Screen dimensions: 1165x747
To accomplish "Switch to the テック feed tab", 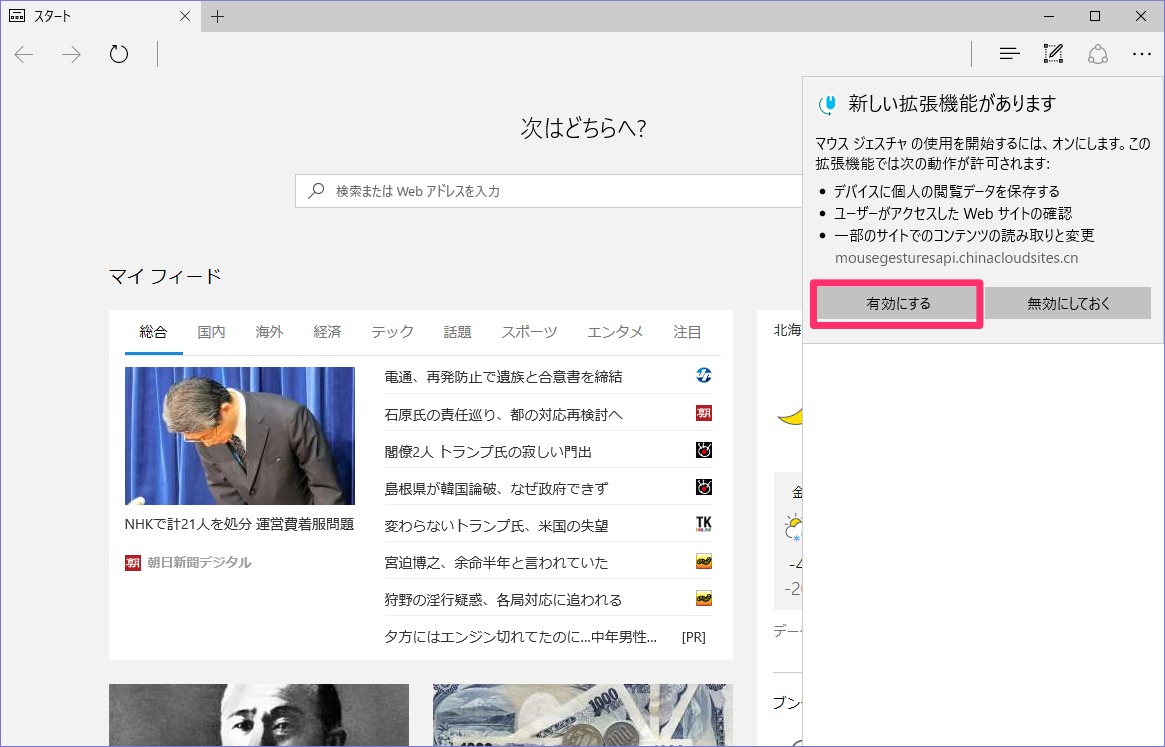I will coord(392,332).
